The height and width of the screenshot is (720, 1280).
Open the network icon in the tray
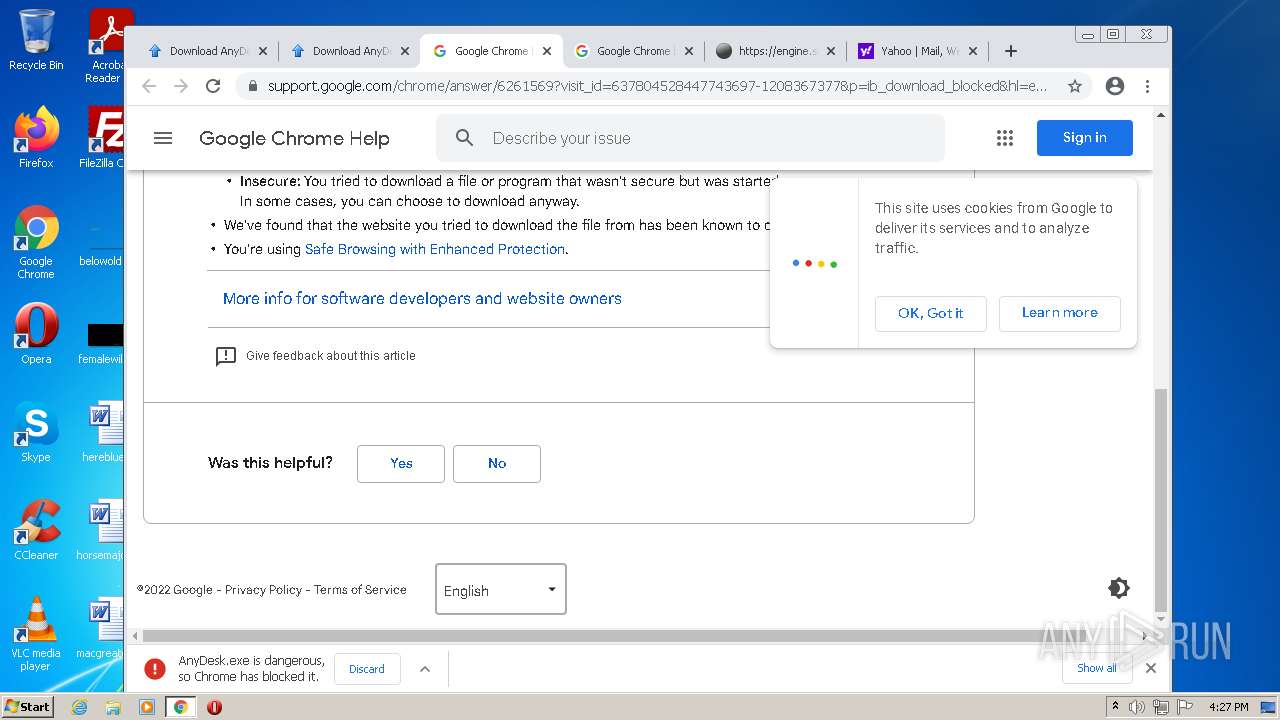1161,707
